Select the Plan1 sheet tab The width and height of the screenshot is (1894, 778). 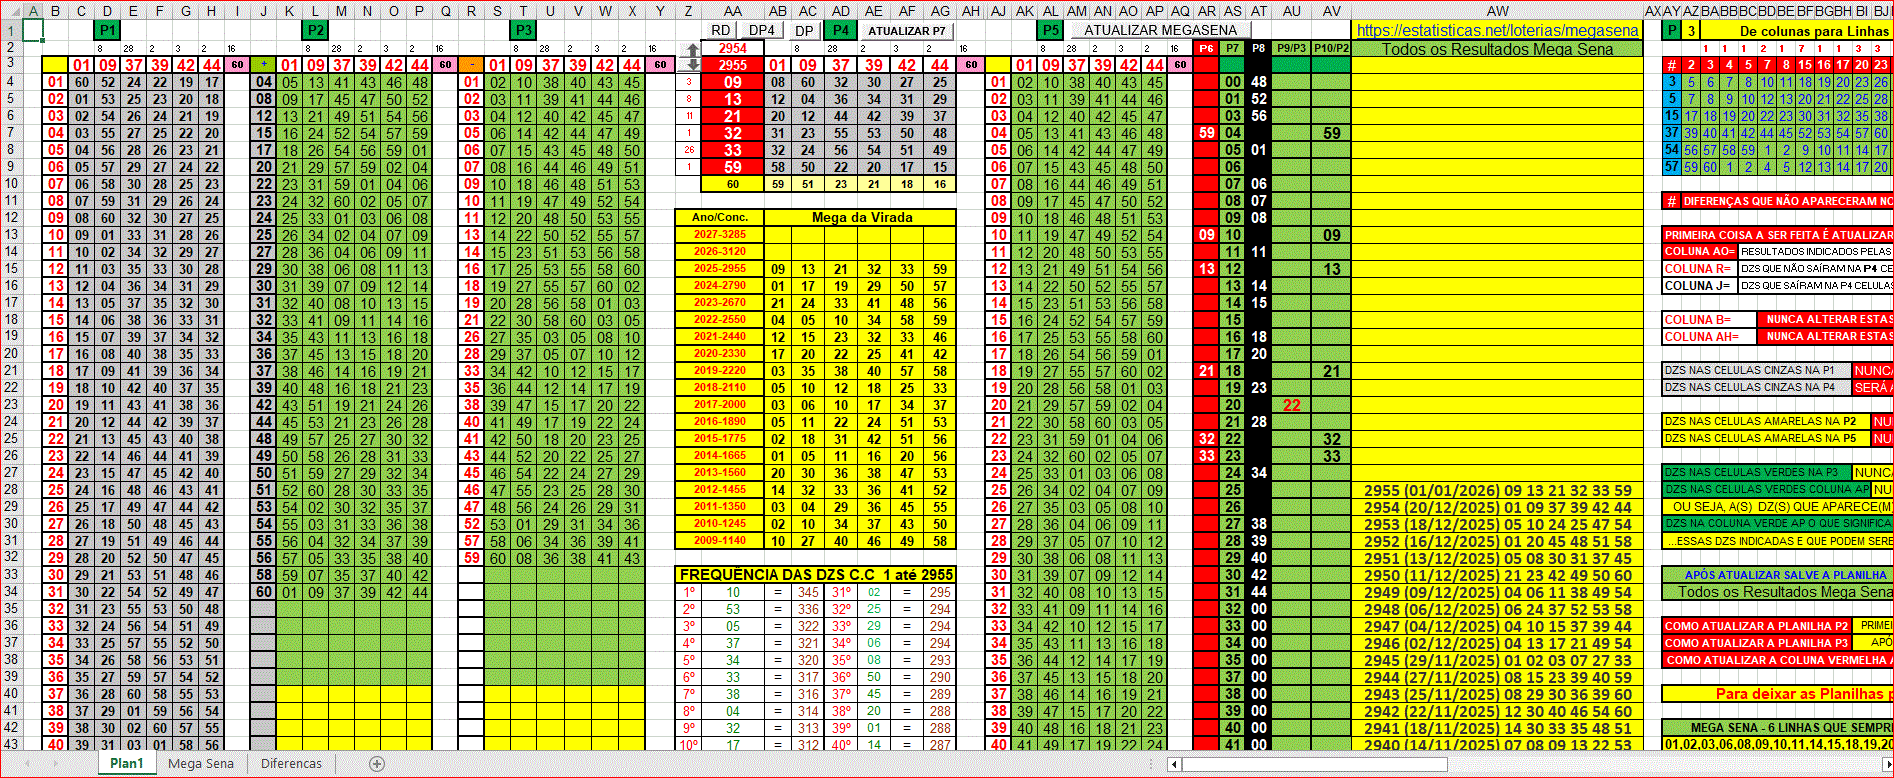pyautogui.click(x=127, y=764)
